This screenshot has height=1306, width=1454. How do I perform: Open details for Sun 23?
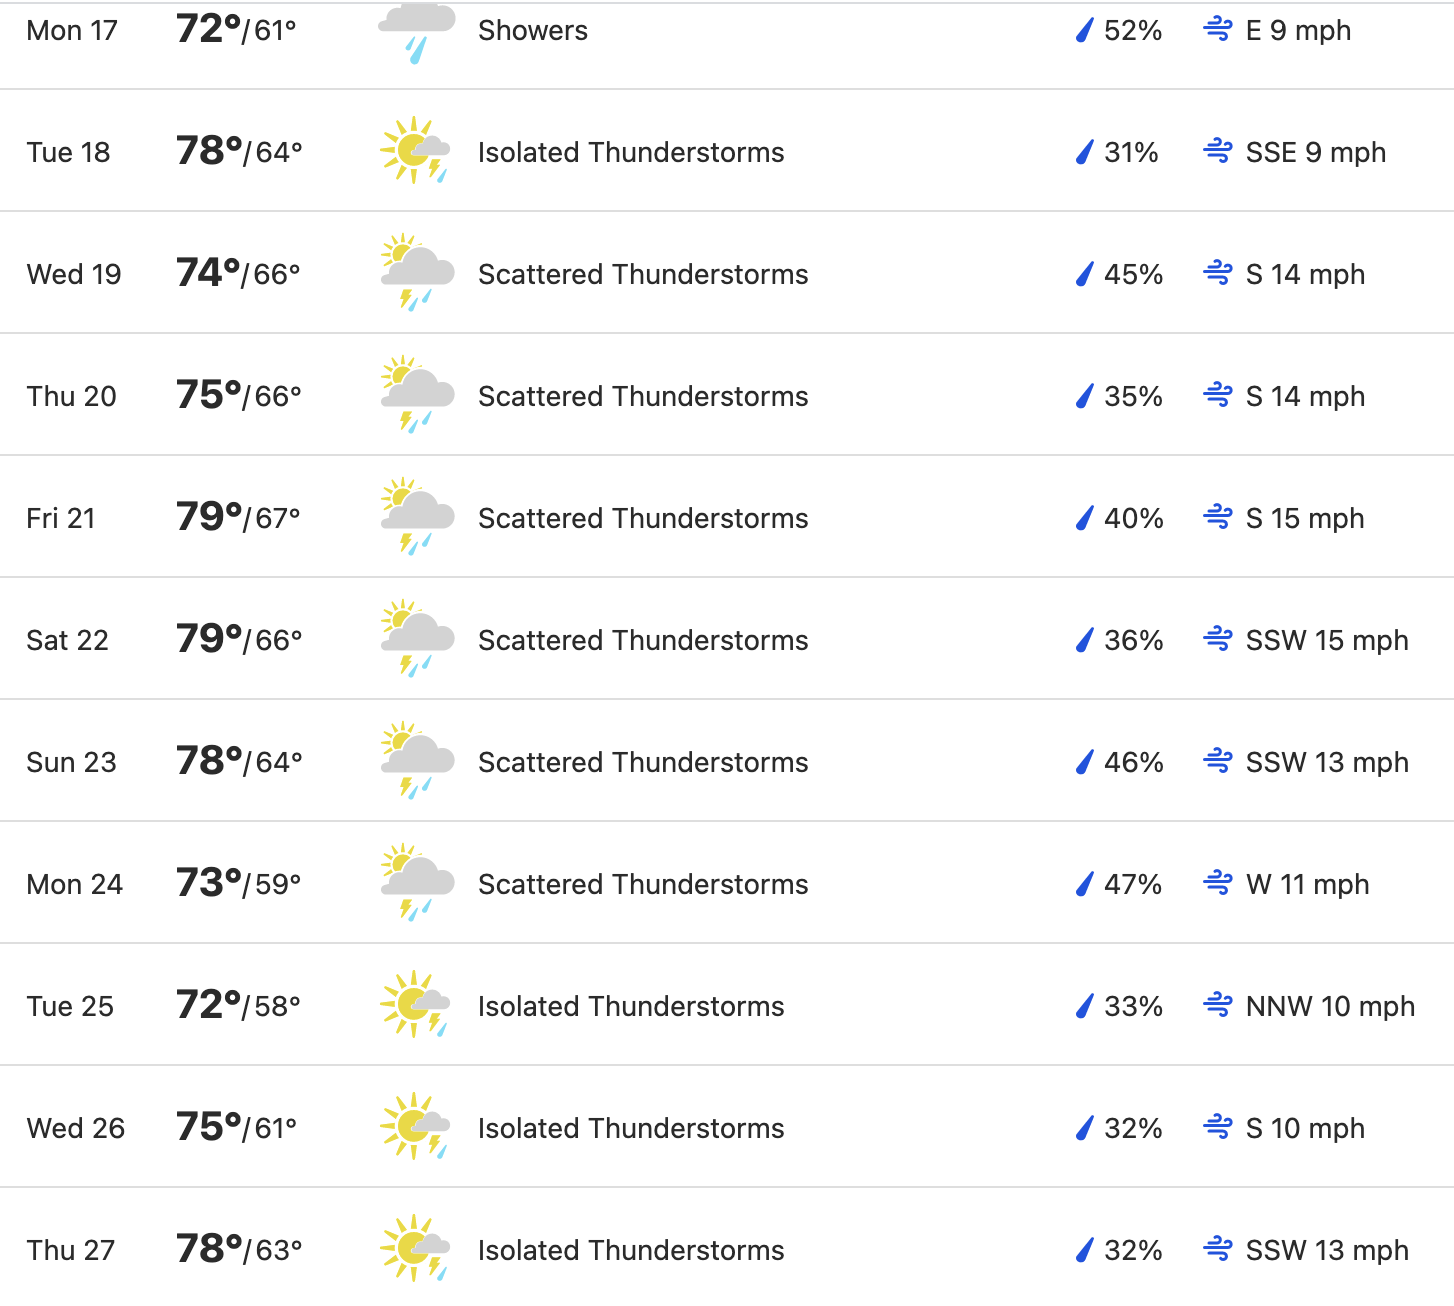click(727, 761)
